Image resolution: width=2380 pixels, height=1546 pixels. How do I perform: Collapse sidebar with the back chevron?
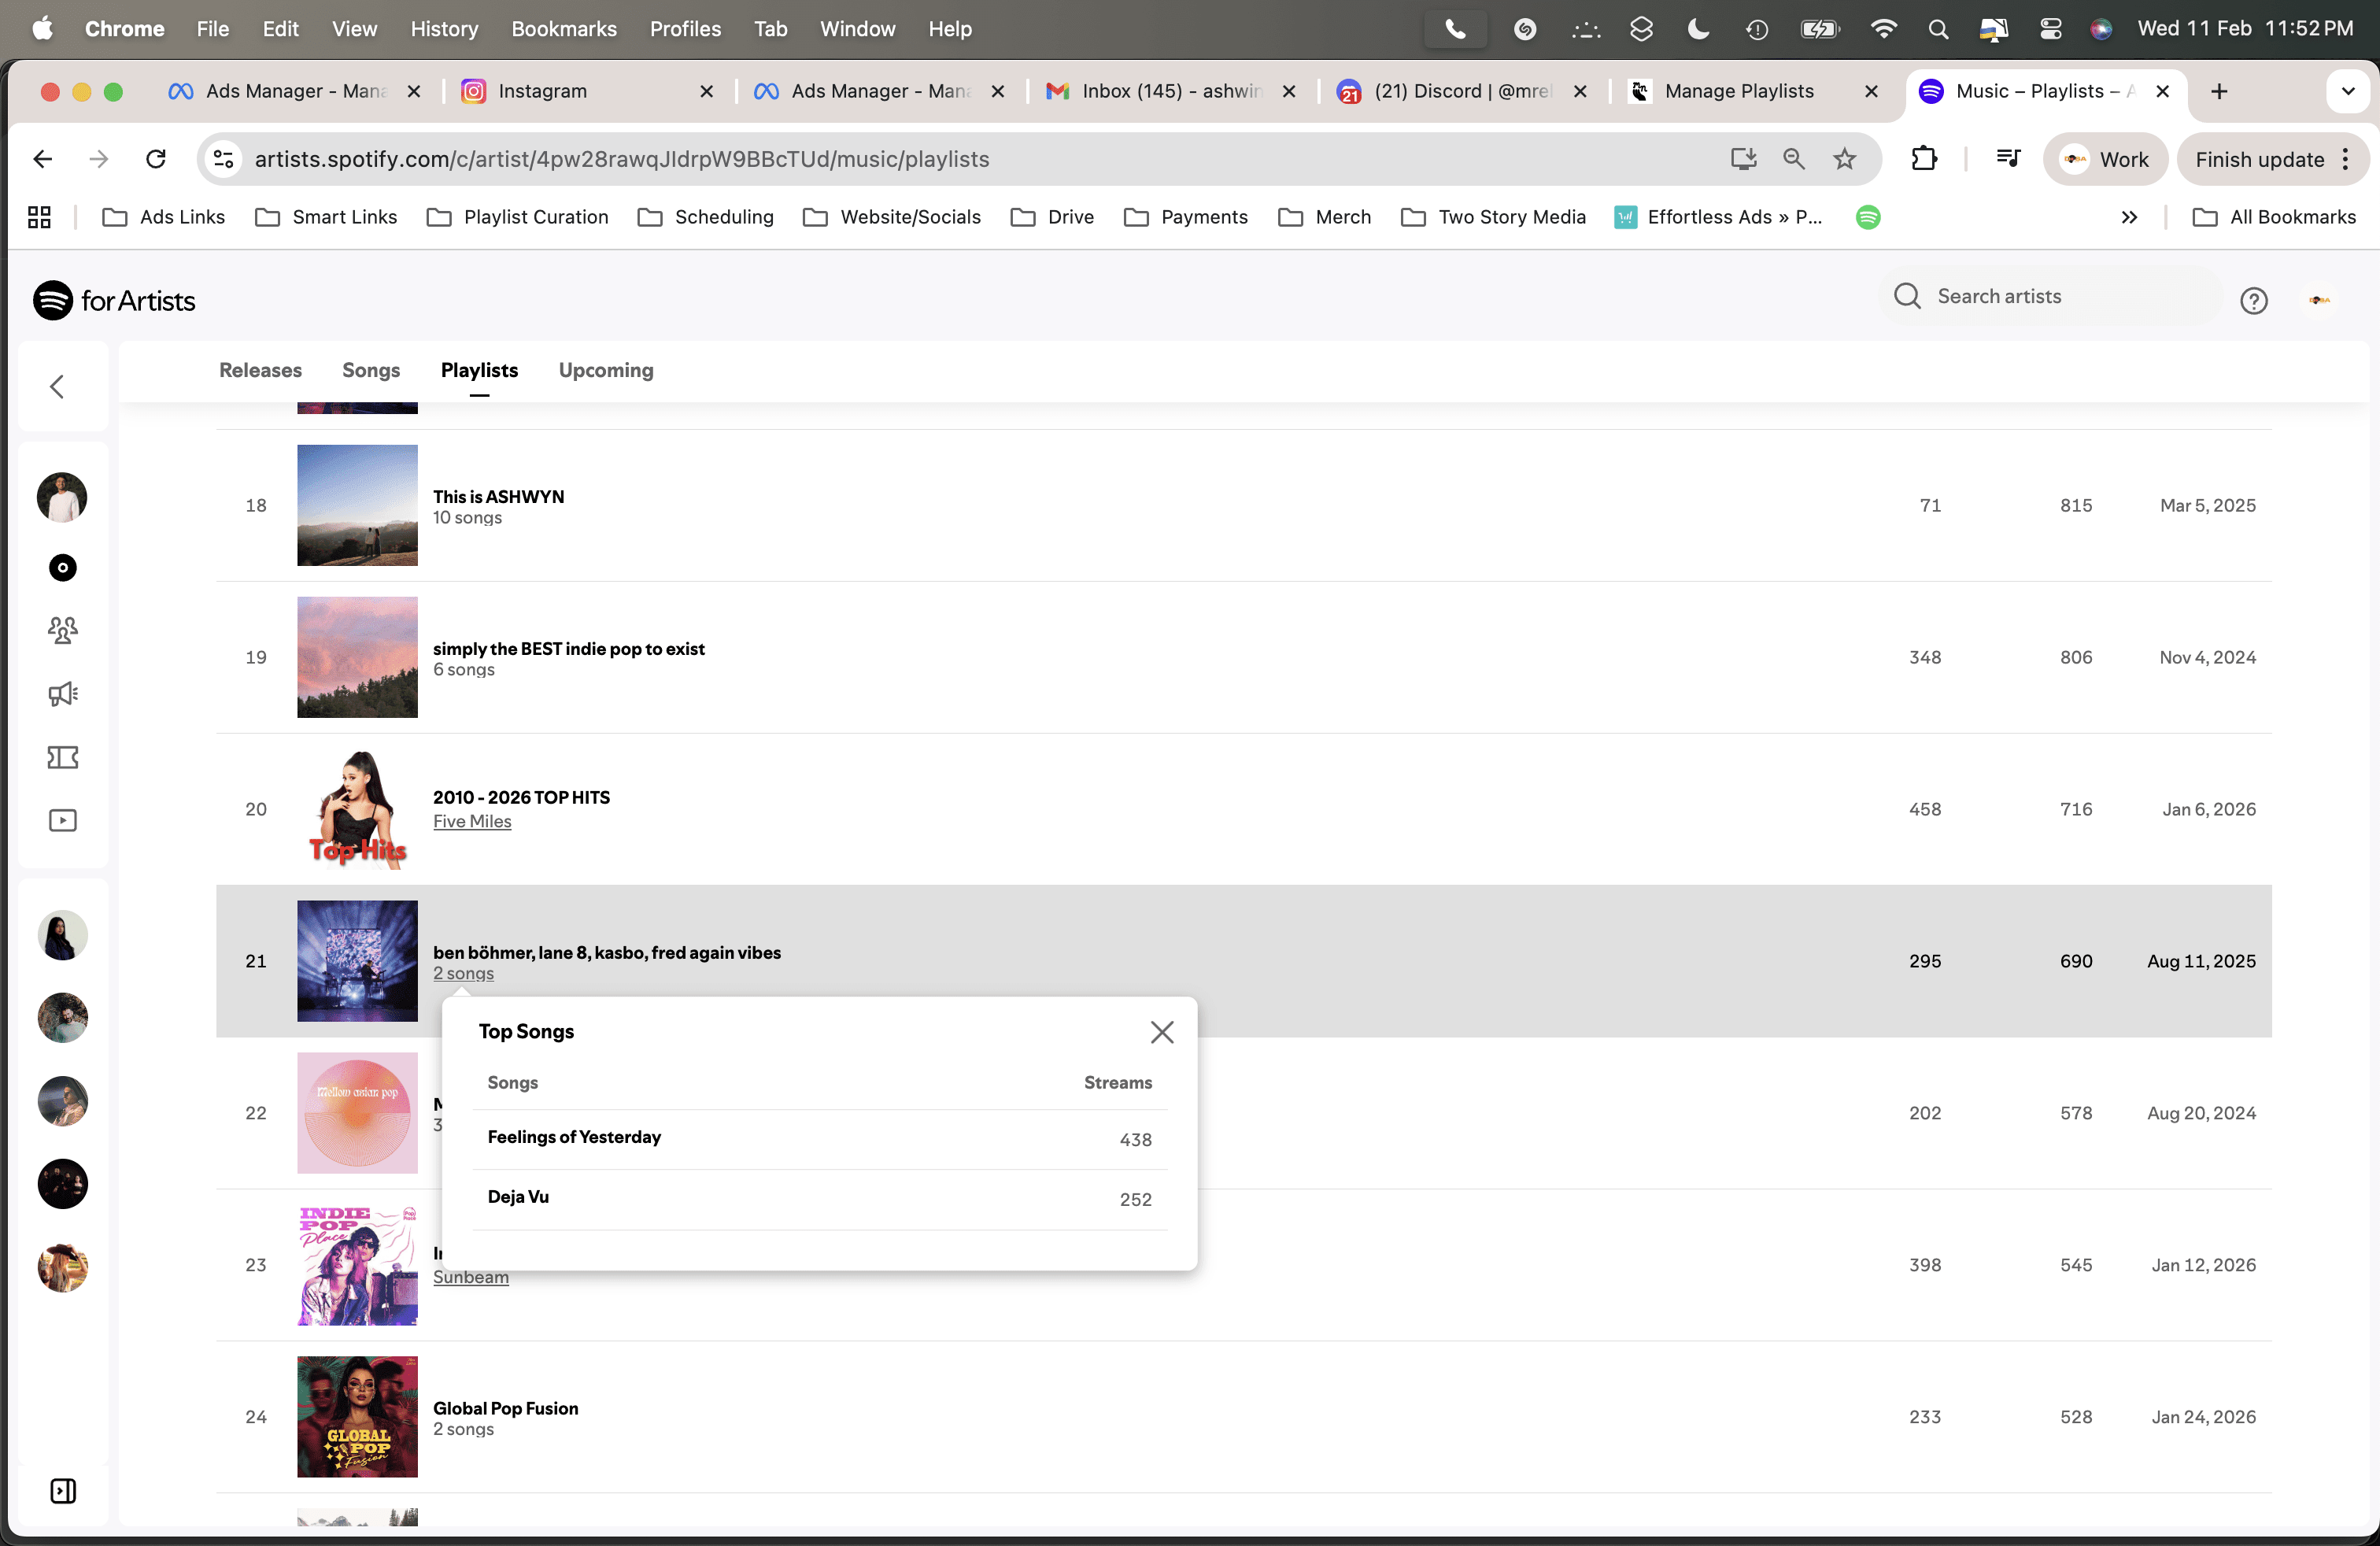click(58, 386)
